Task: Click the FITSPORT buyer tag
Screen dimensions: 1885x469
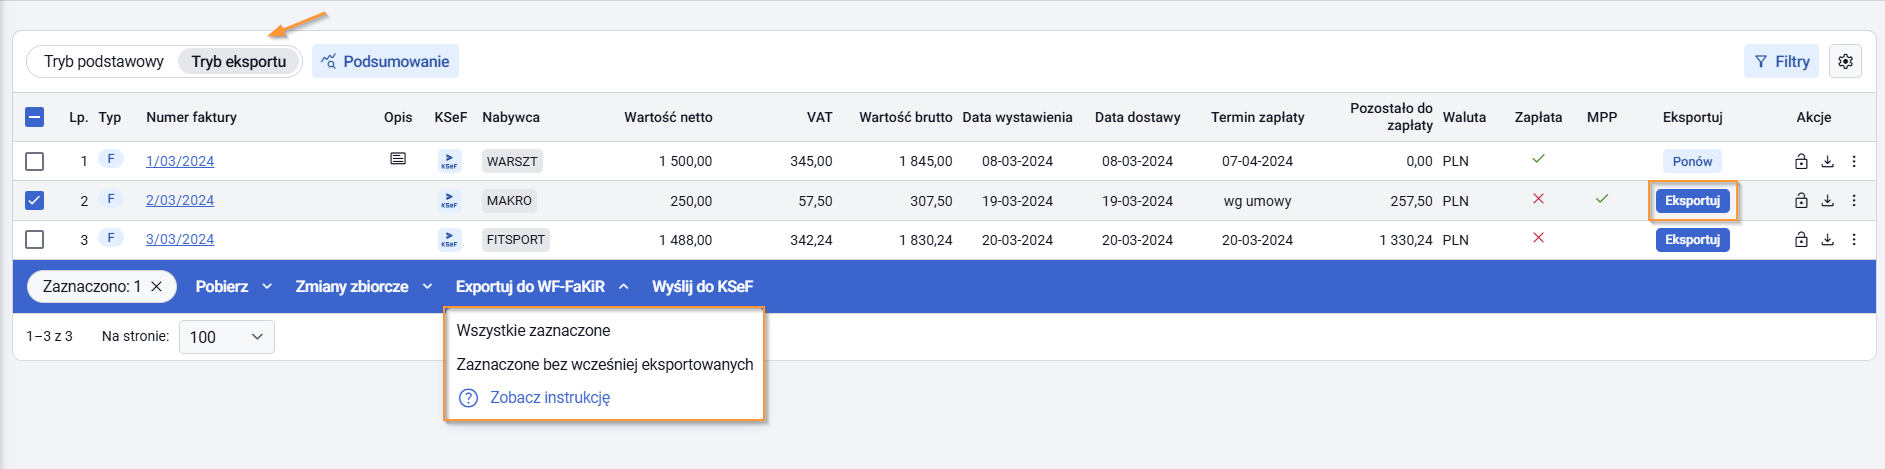Action: click(516, 239)
